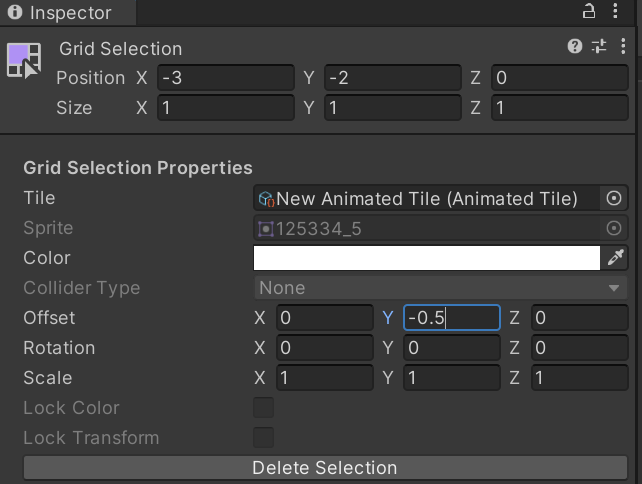Click the Rotation X input field
The image size is (642, 484).
(325, 348)
